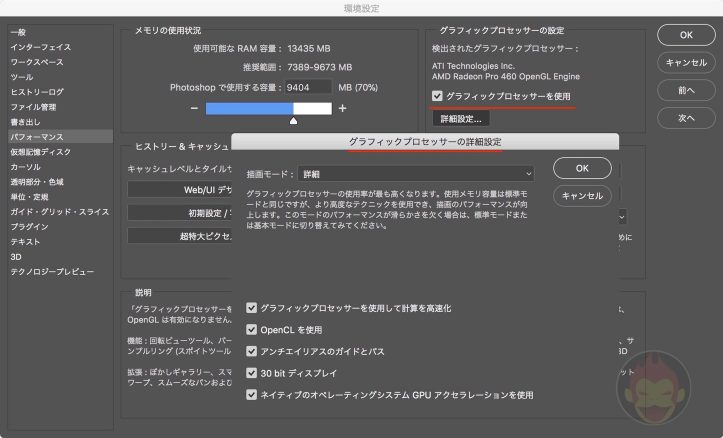This screenshot has height=438, width=723.
Task: Click the MB (70%) label
Action: click(x=358, y=87)
